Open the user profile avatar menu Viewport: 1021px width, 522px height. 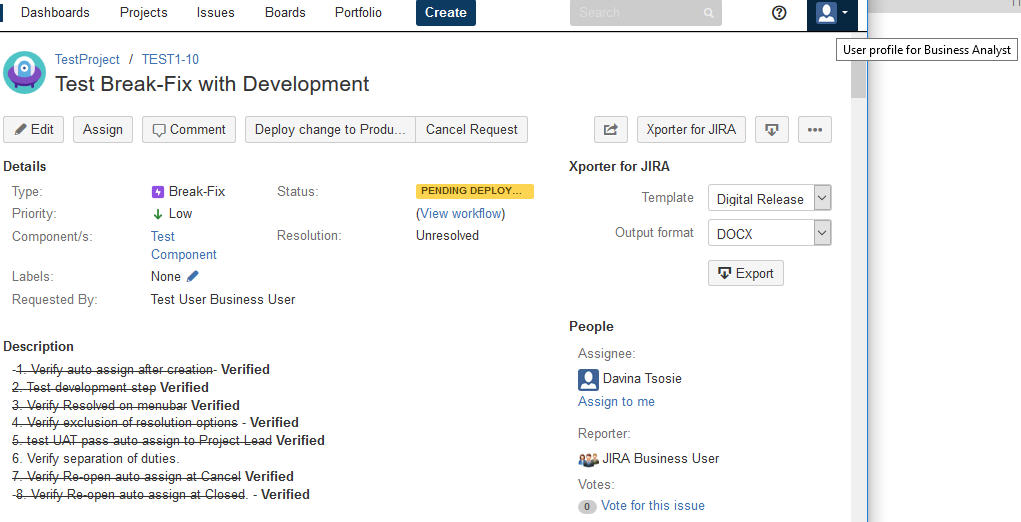coord(832,13)
